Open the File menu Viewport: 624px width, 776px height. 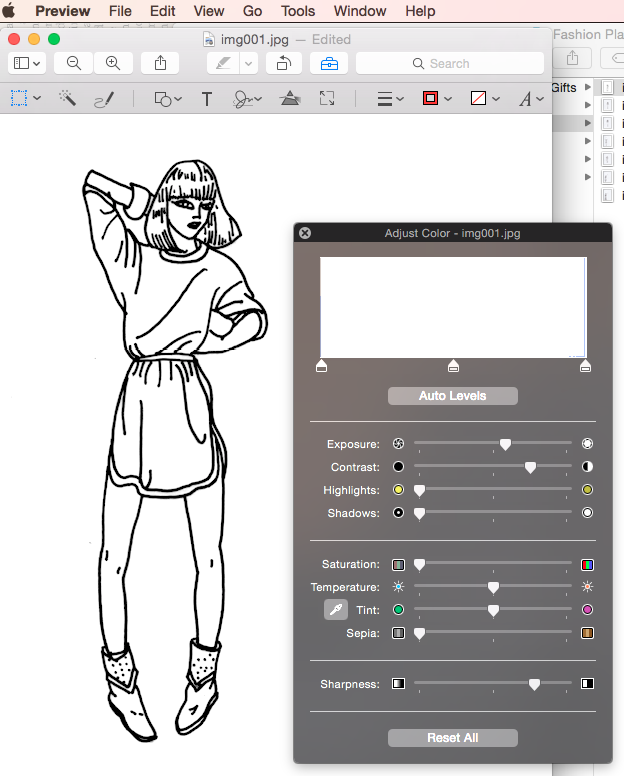pos(120,11)
